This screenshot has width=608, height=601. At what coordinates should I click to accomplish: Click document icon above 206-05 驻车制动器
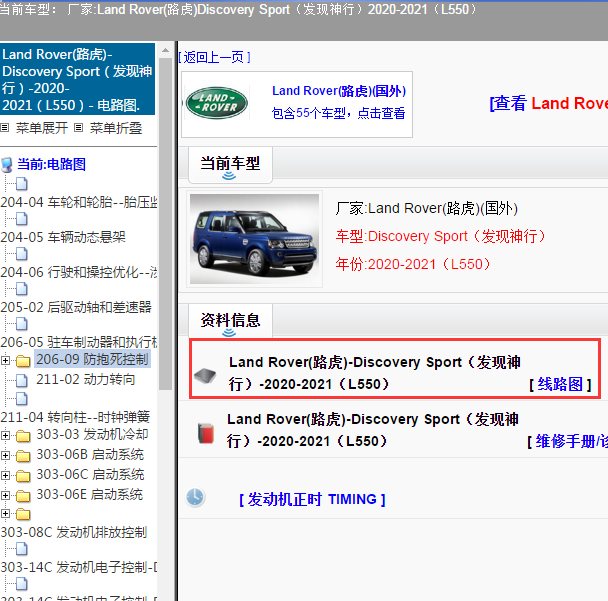(21, 324)
